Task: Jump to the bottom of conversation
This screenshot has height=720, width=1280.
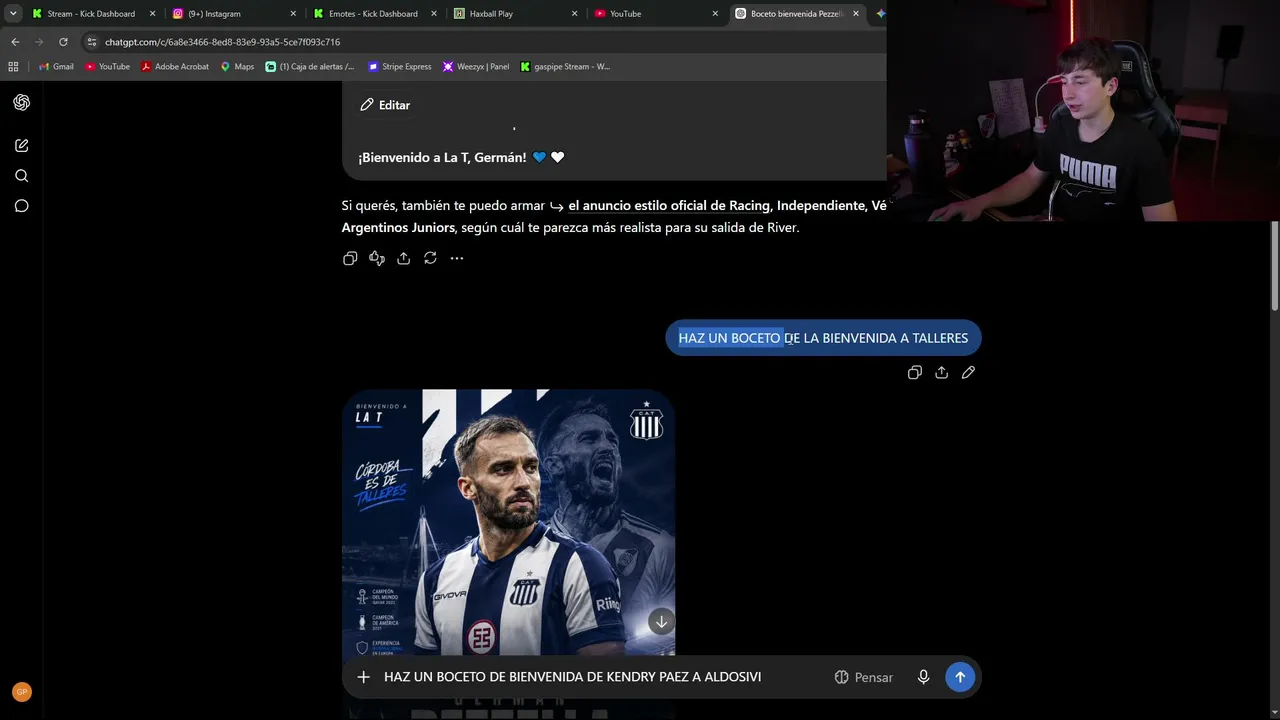Action: (x=661, y=621)
